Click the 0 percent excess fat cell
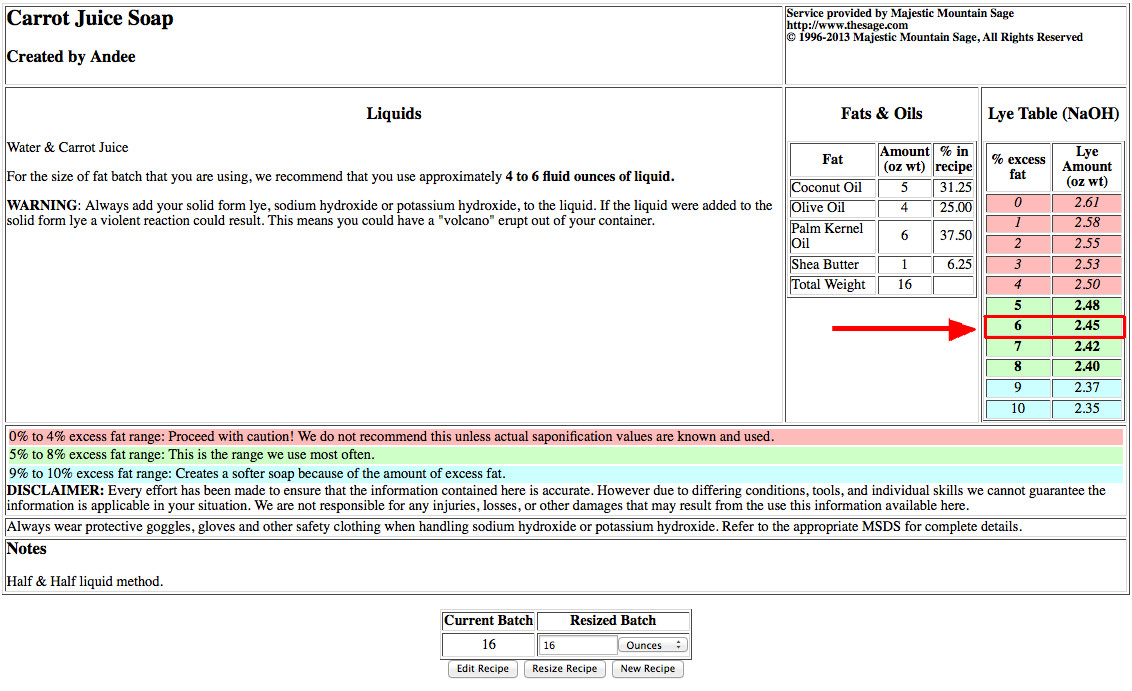The width and height of the screenshot is (1132, 691). pos(1018,203)
